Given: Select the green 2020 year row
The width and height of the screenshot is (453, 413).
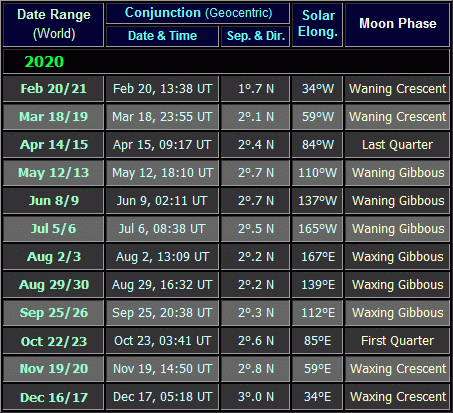Looking at the screenshot, I should (226, 61).
